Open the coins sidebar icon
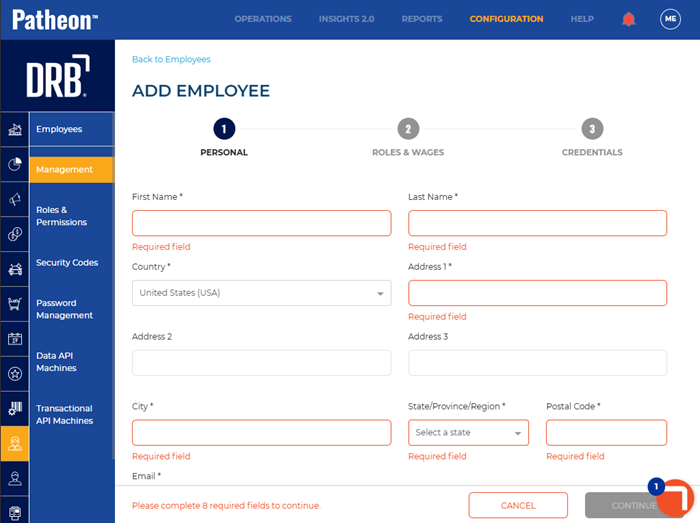700x523 pixels. pyautogui.click(x=15, y=235)
